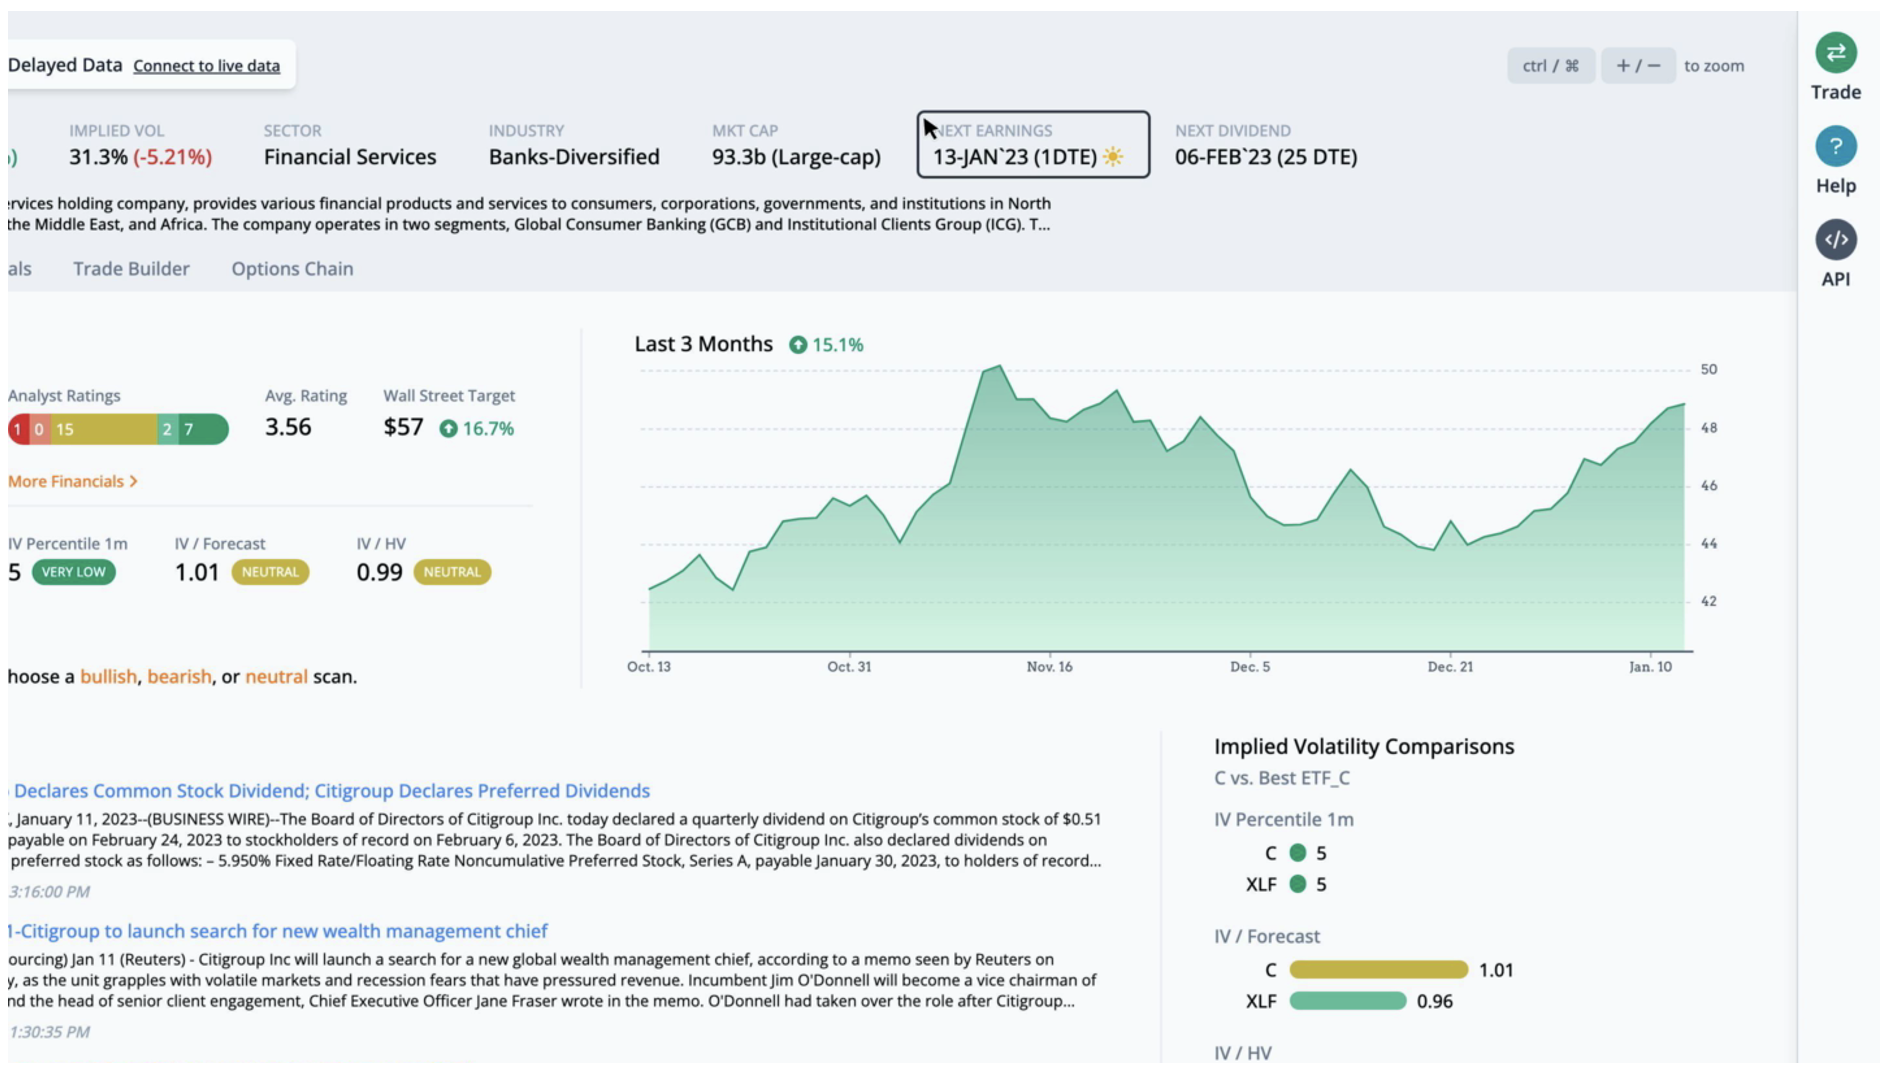Open the API code icon
This screenshot has height=1072, width=1882.
pyautogui.click(x=1835, y=240)
